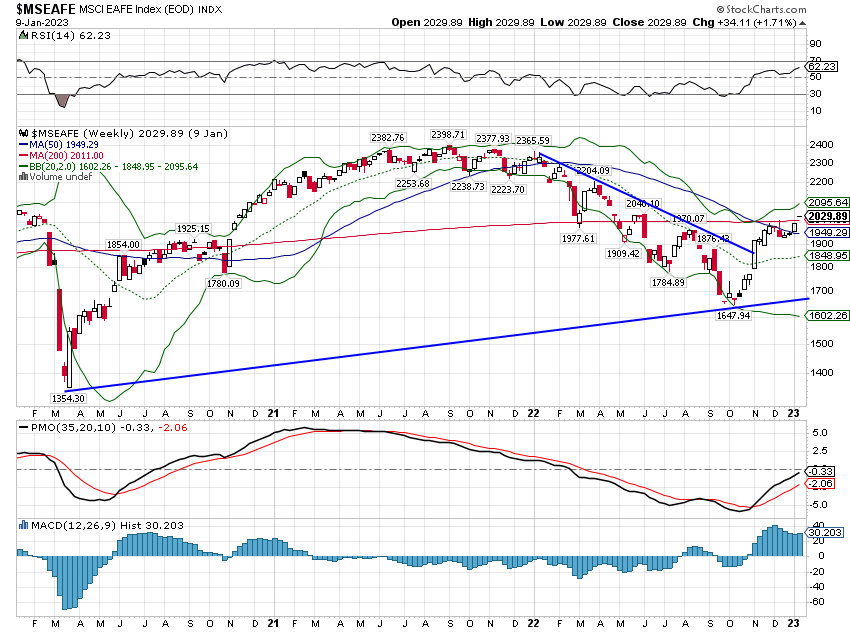This screenshot has height=633, width=850.
Task: Click the 2365.59 price annotation
Action: pyautogui.click(x=533, y=140)
